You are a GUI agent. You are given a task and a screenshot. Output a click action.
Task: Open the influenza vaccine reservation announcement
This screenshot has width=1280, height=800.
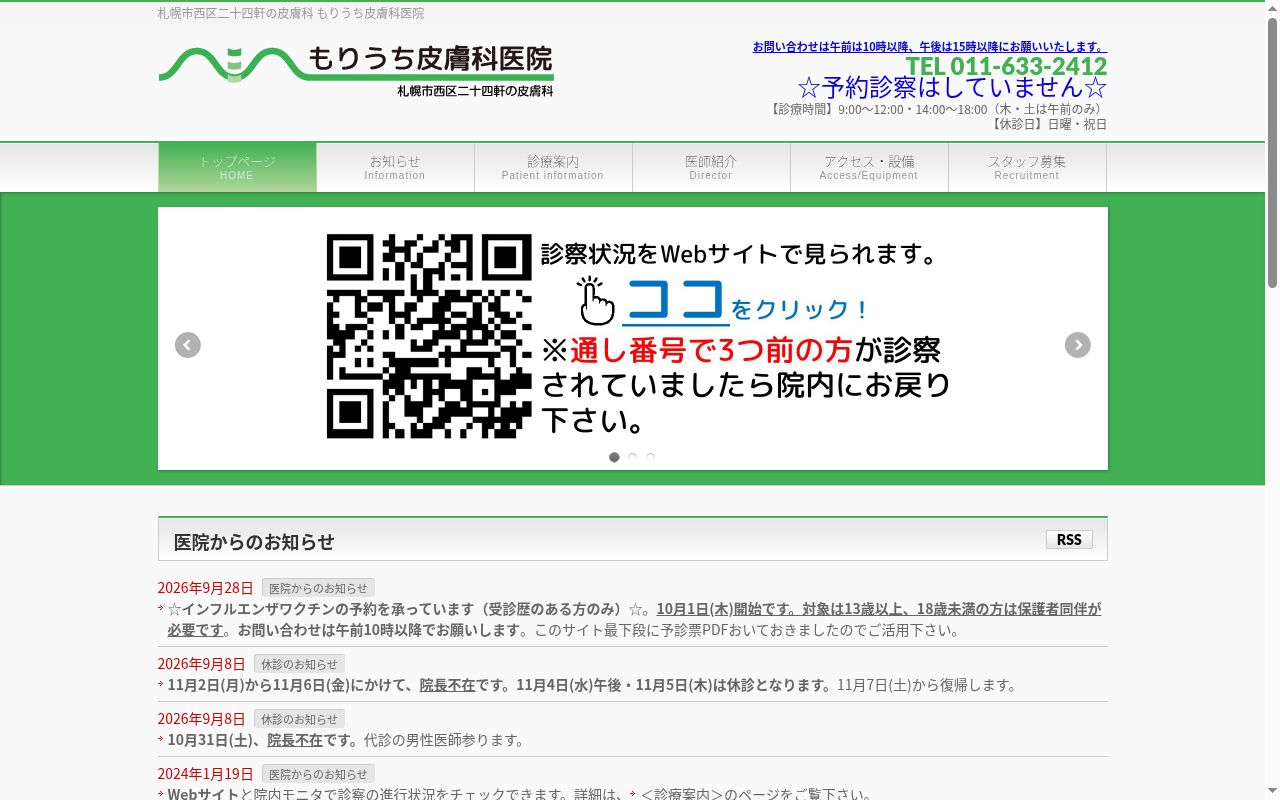pyautogui.click(x=634, y=619)
